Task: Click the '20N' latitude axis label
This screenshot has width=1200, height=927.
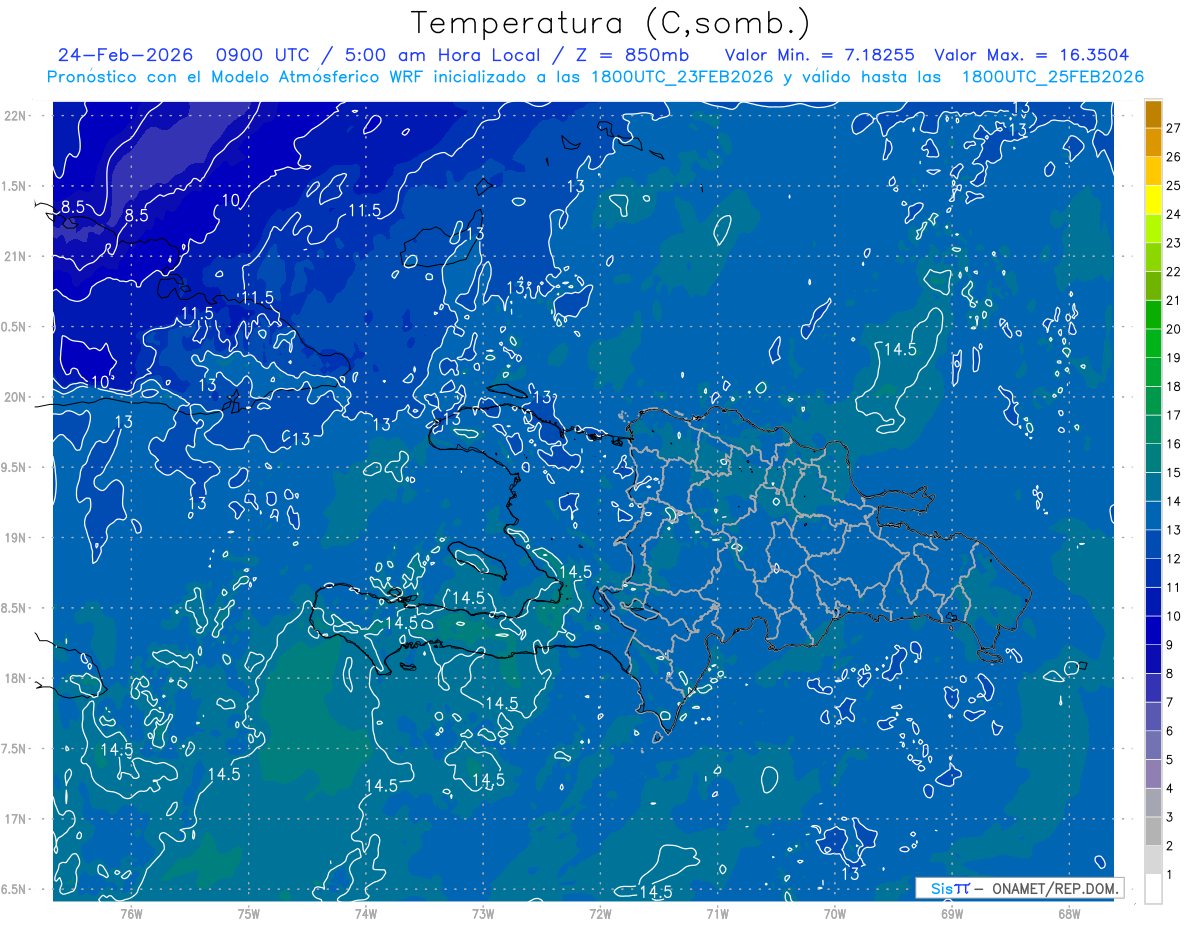Action: [16, 397]
